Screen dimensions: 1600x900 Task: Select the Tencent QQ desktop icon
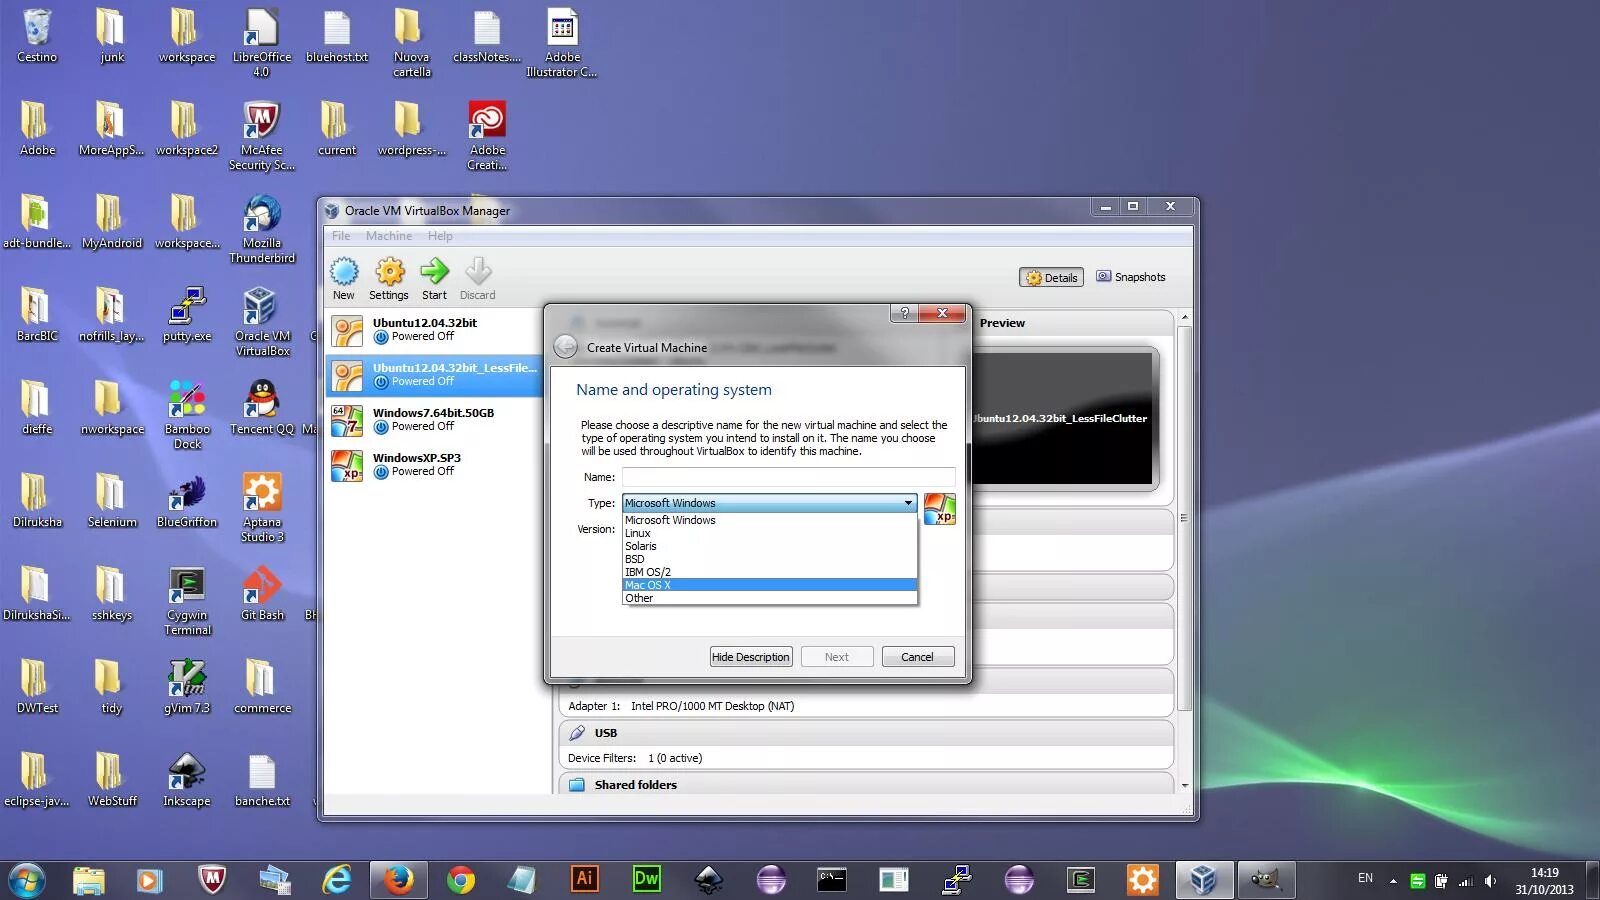coord(262,408)
